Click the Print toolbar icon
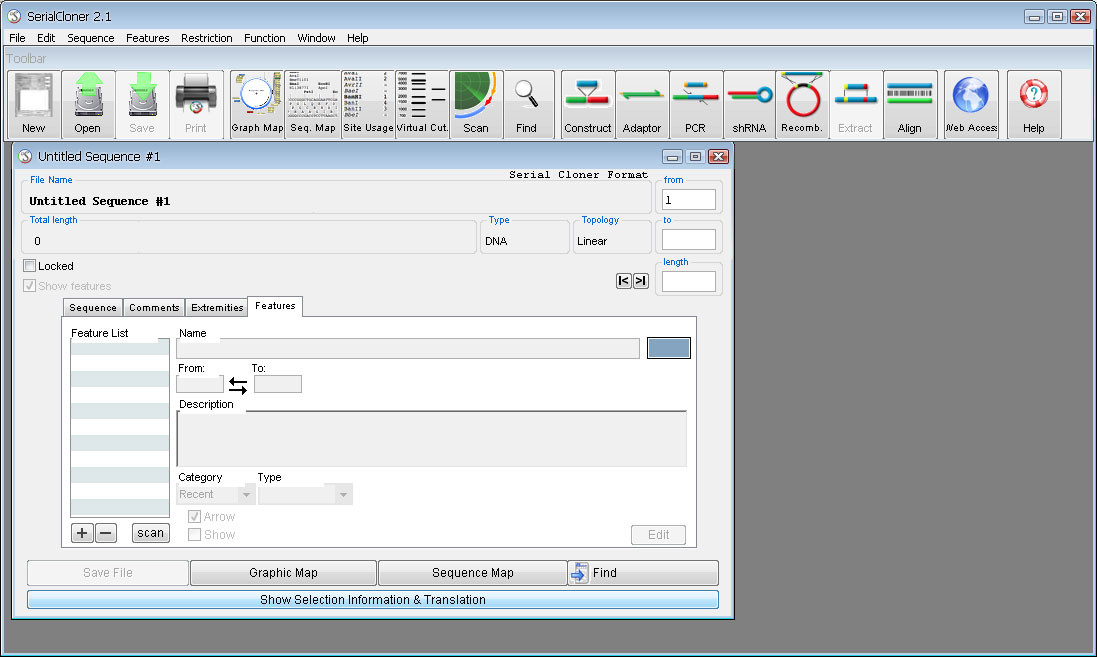 (196, 104)
